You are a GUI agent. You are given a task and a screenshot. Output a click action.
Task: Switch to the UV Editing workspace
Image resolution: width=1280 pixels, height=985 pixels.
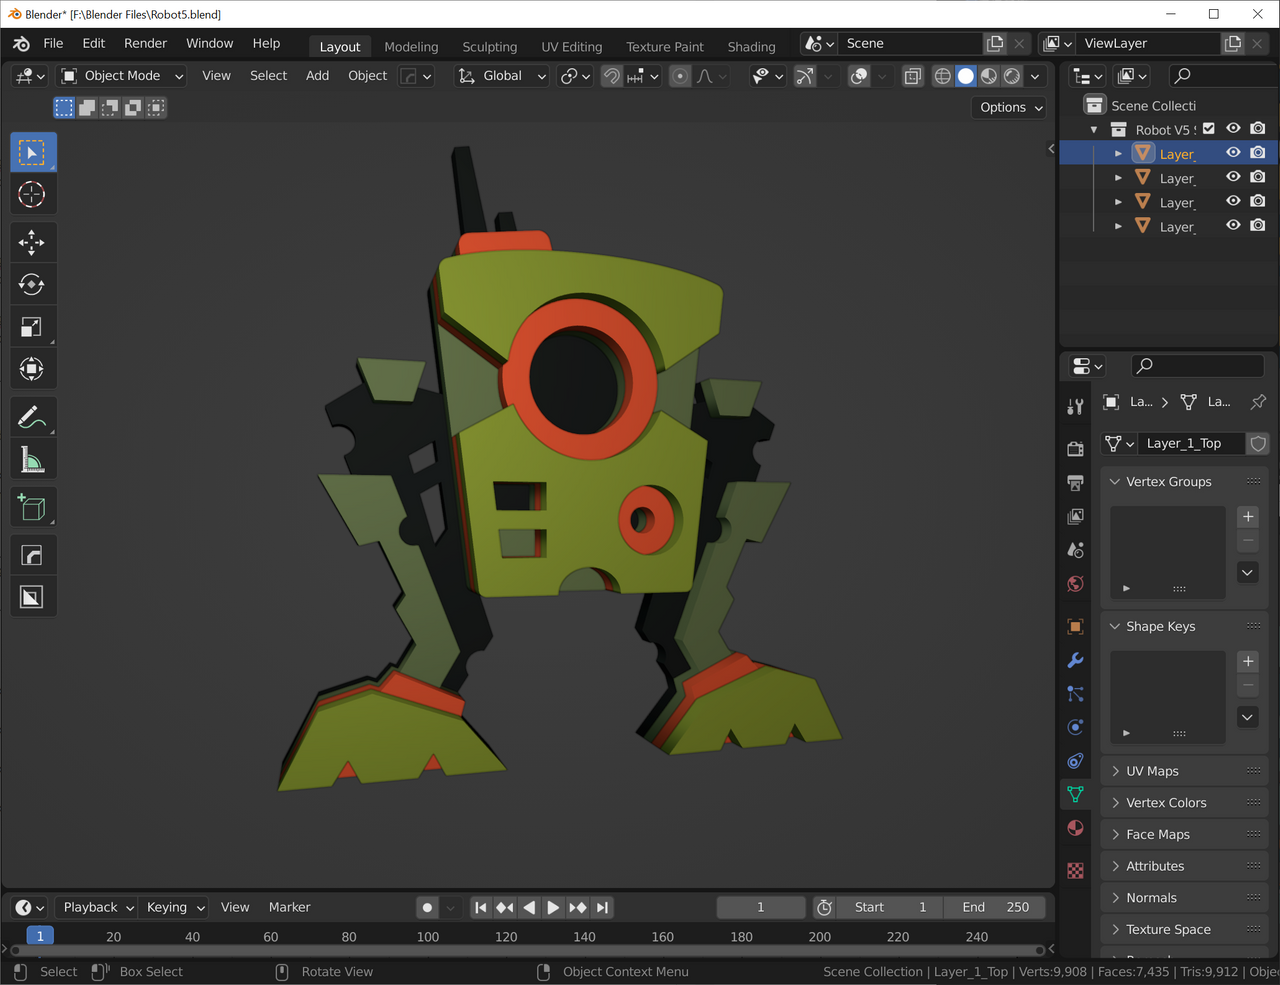[572, 47]
